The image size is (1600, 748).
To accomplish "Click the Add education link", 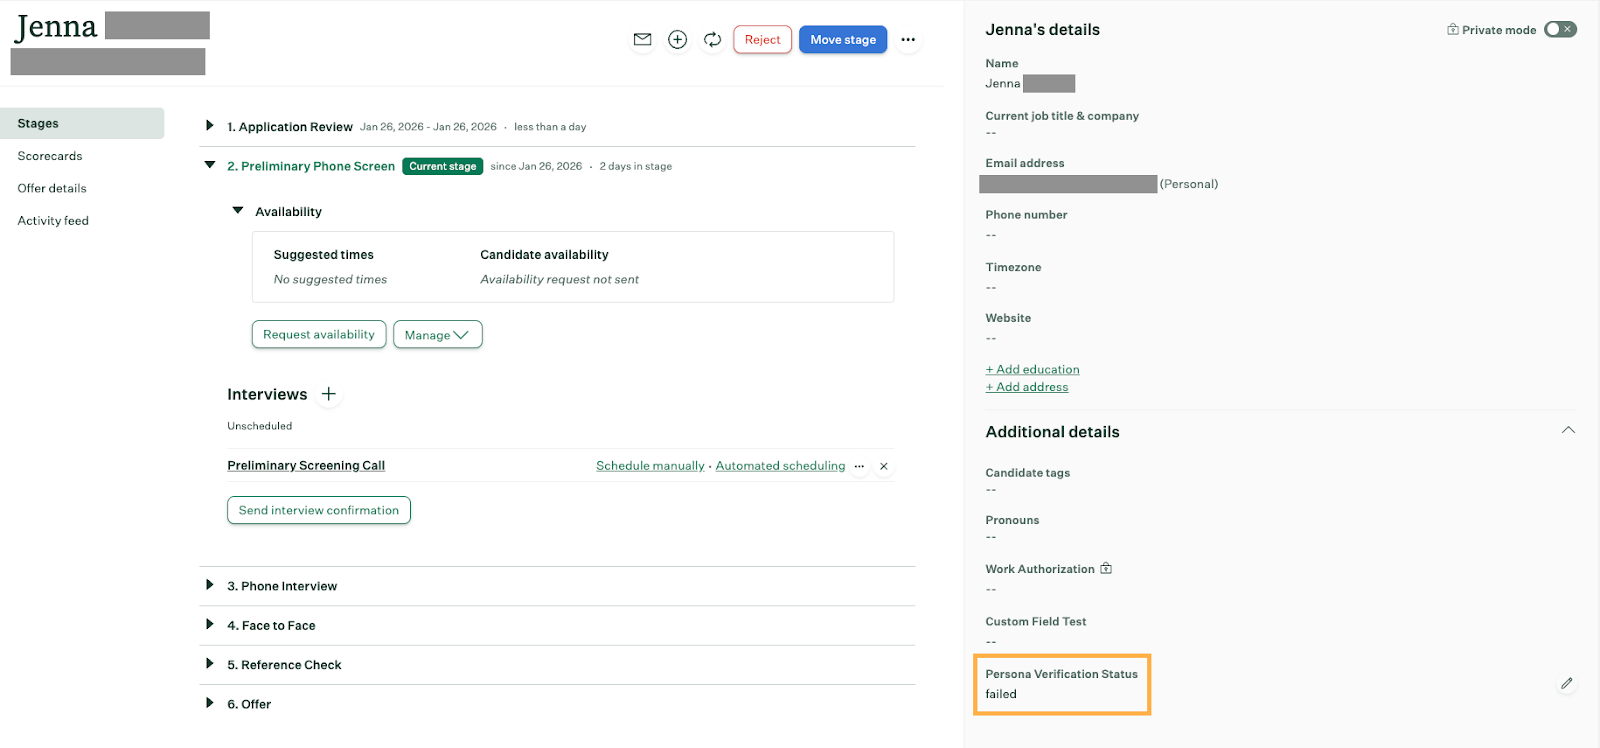I will coord(1032,370).
